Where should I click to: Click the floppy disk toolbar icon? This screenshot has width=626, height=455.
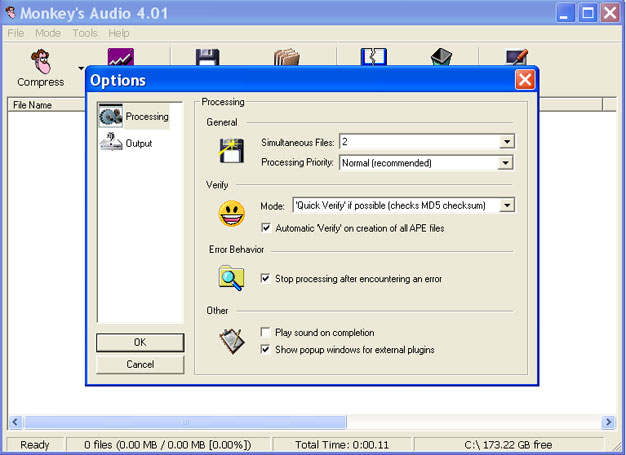207,57
